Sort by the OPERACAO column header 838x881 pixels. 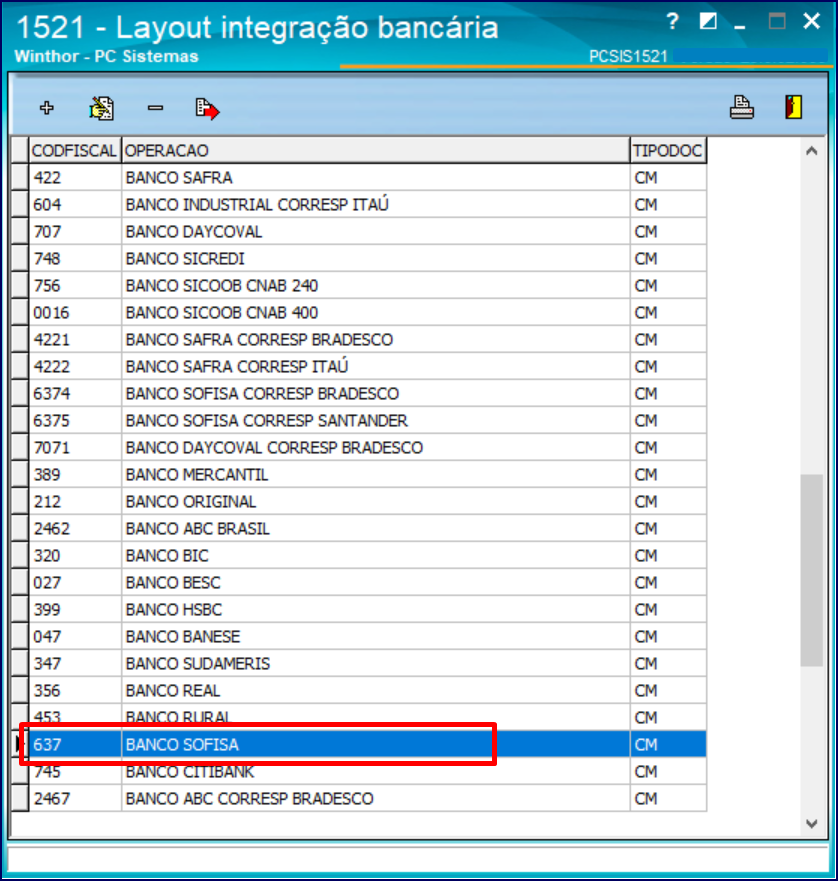click(375, 151)
